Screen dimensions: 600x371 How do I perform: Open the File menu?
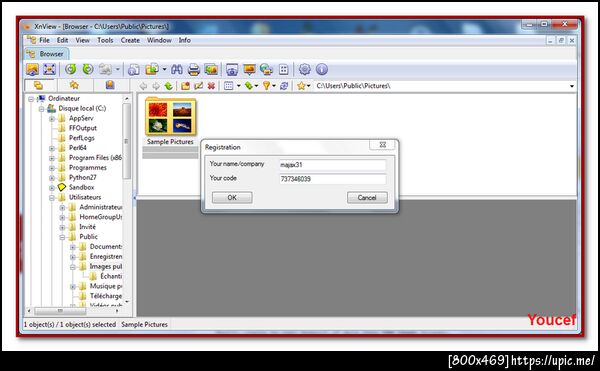click(x=44, y=40)
